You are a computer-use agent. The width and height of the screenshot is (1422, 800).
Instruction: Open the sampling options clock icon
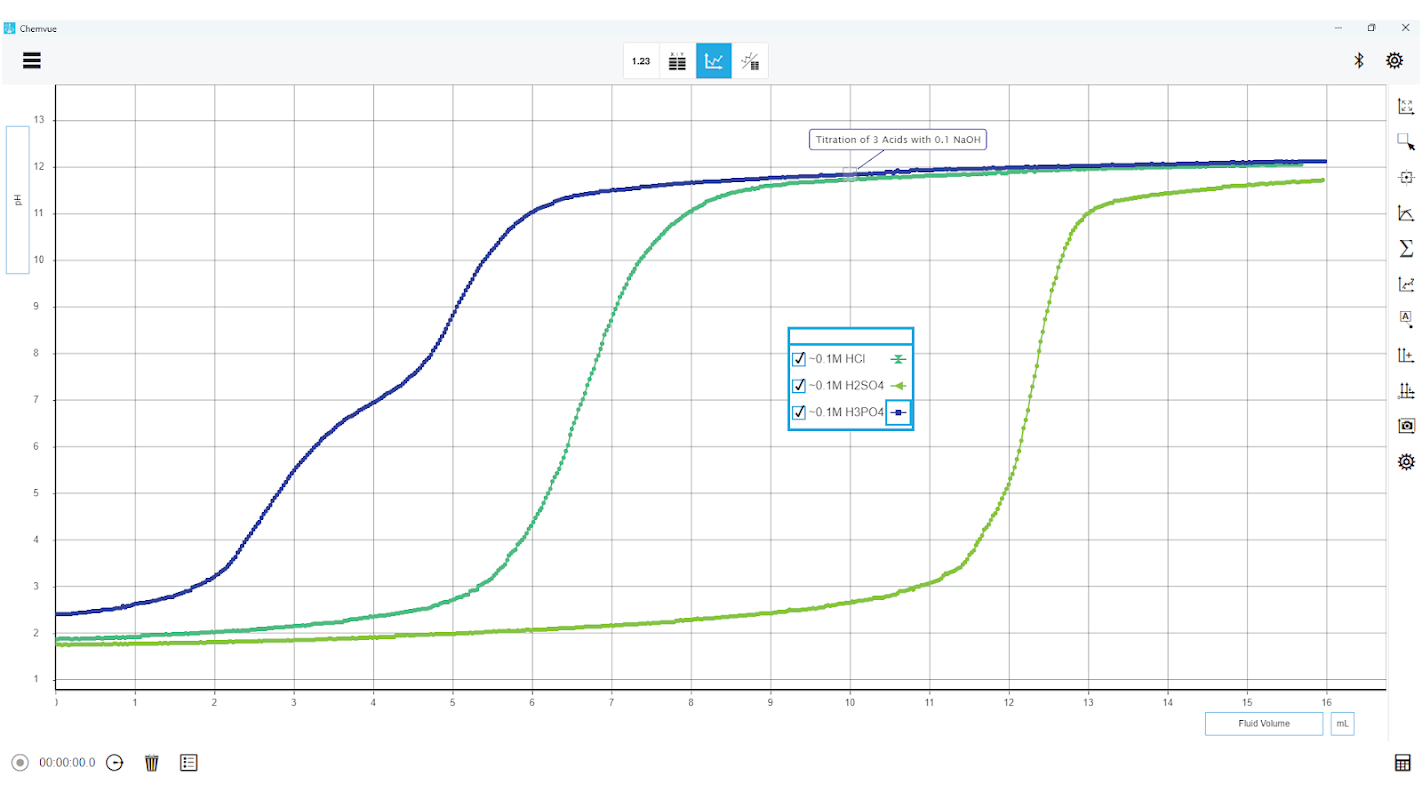click(115, 763)
